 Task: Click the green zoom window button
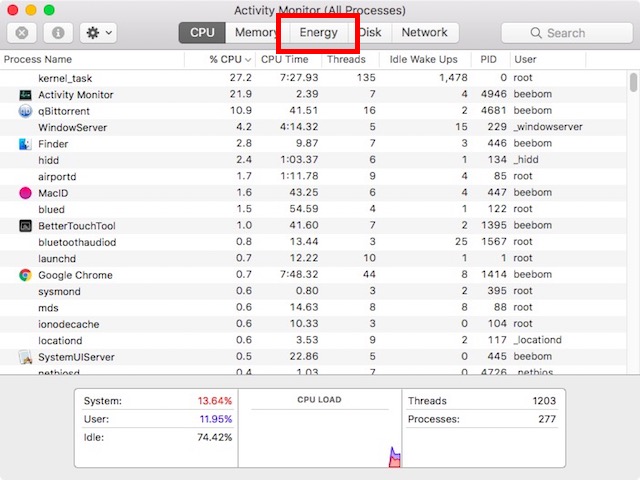point(49,10)
